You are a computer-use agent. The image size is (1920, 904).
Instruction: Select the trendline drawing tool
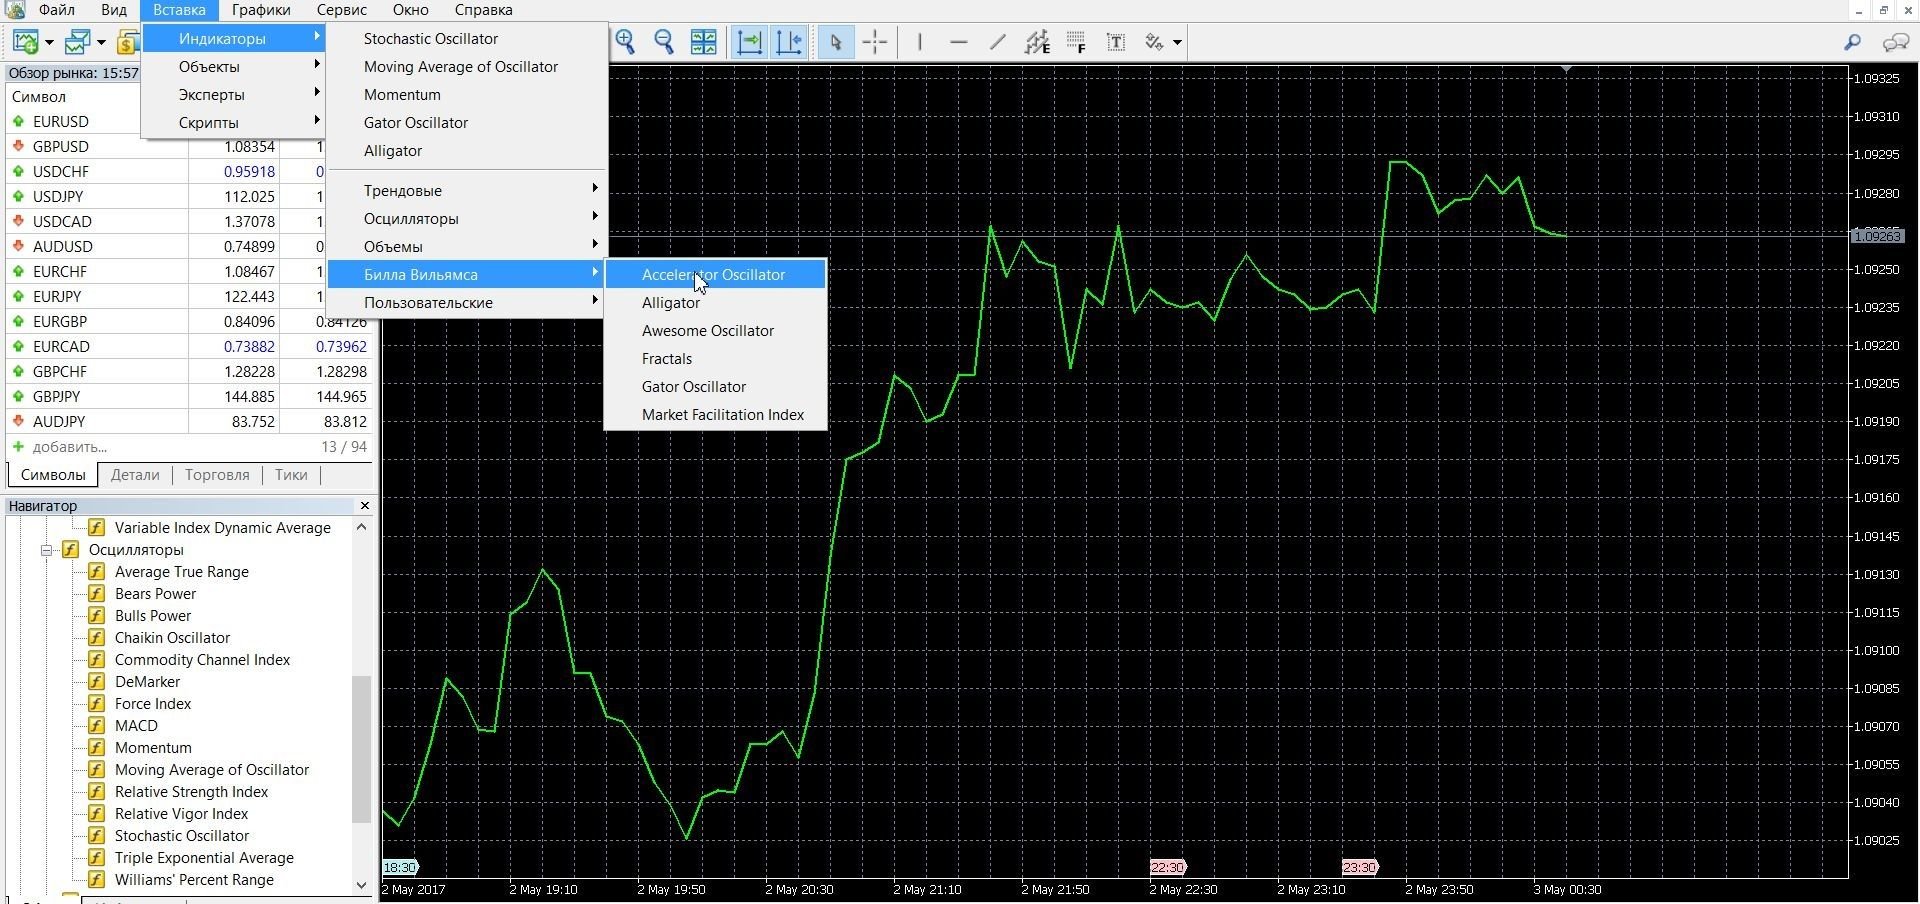(998, 42)
